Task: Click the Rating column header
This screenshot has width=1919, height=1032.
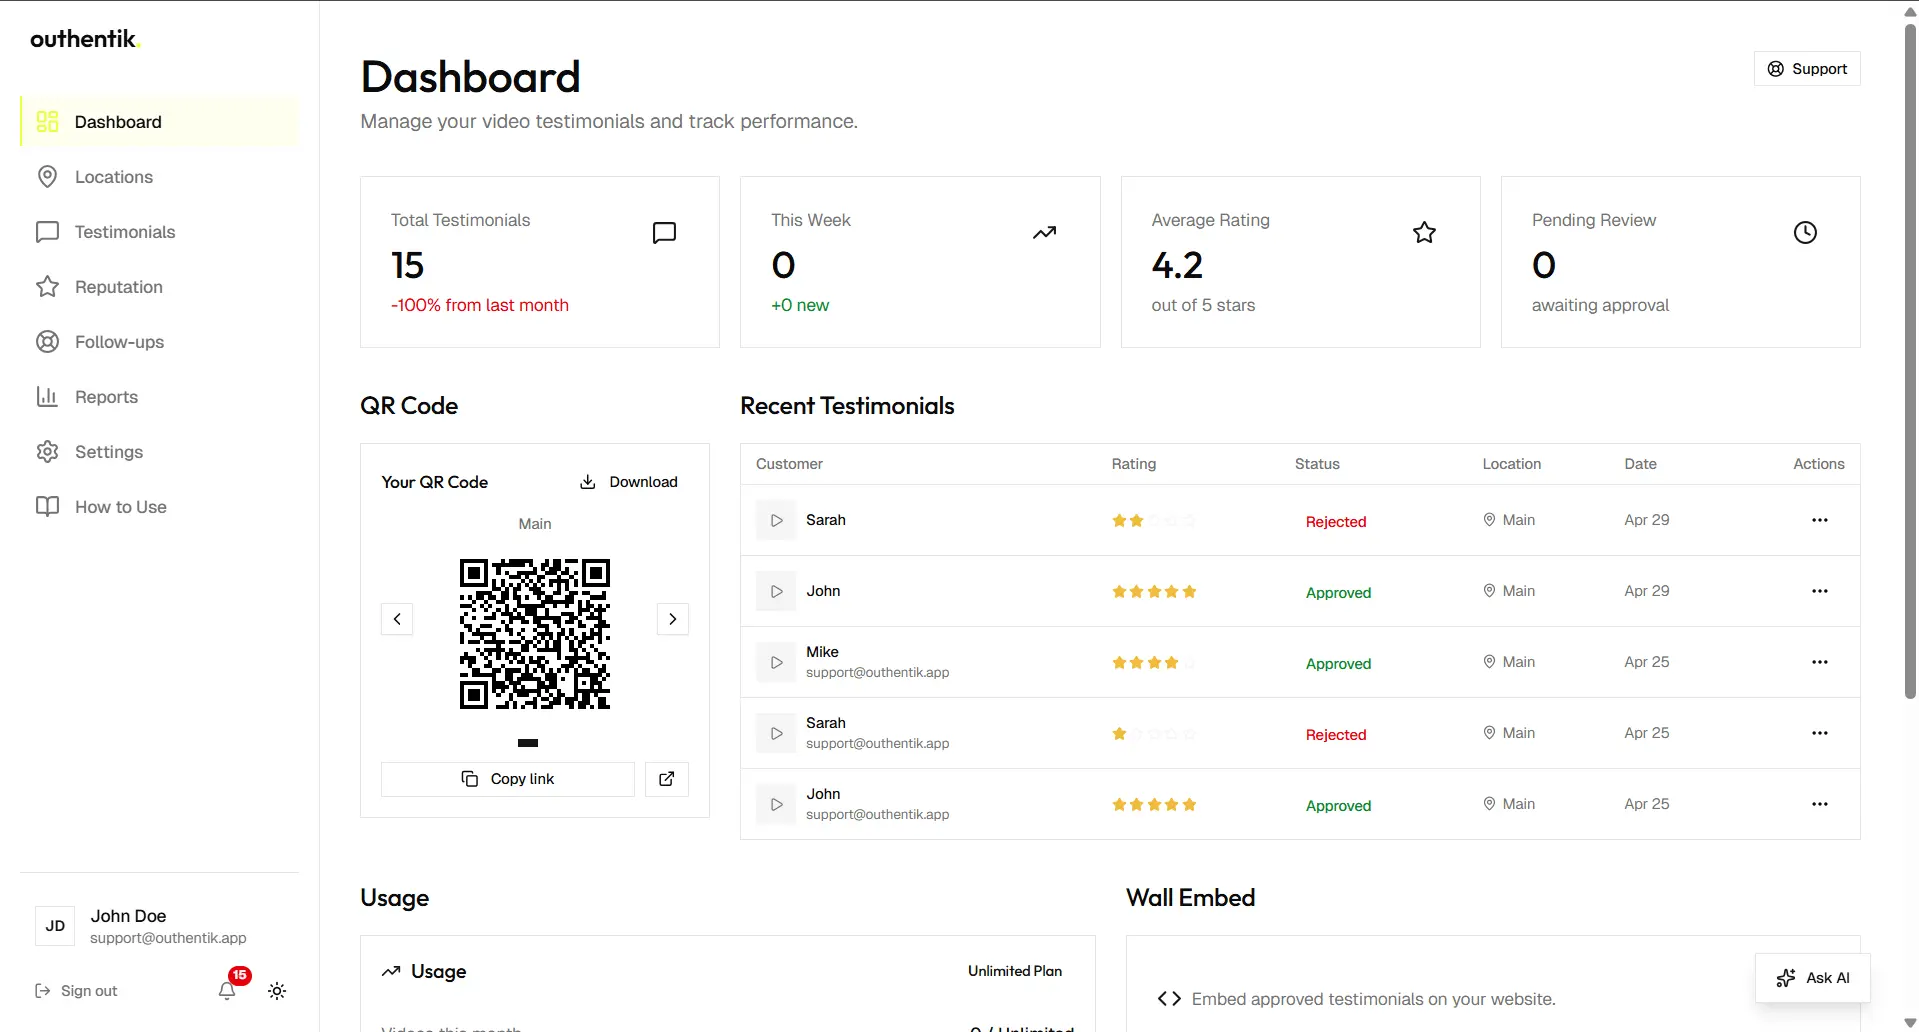Action: [1134, 464]
